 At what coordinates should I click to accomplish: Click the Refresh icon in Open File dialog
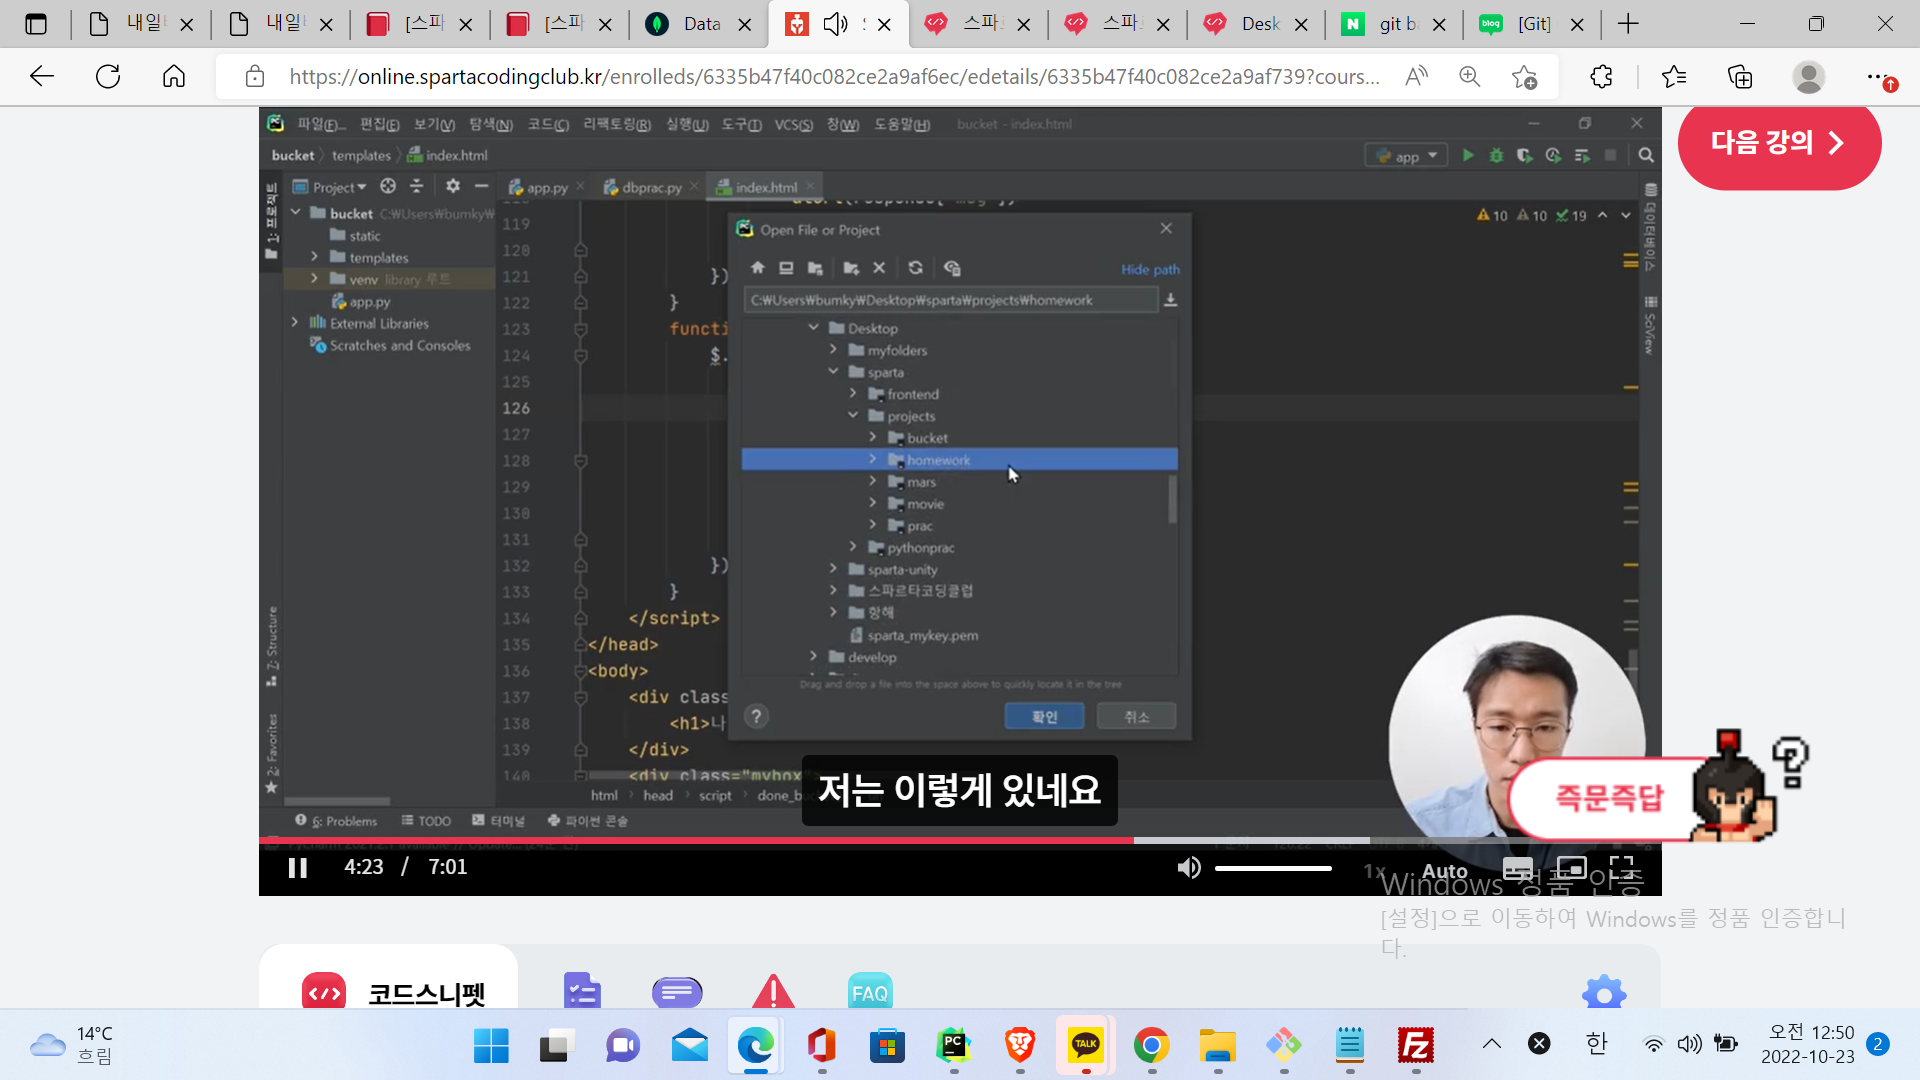(x=915, y=268)
